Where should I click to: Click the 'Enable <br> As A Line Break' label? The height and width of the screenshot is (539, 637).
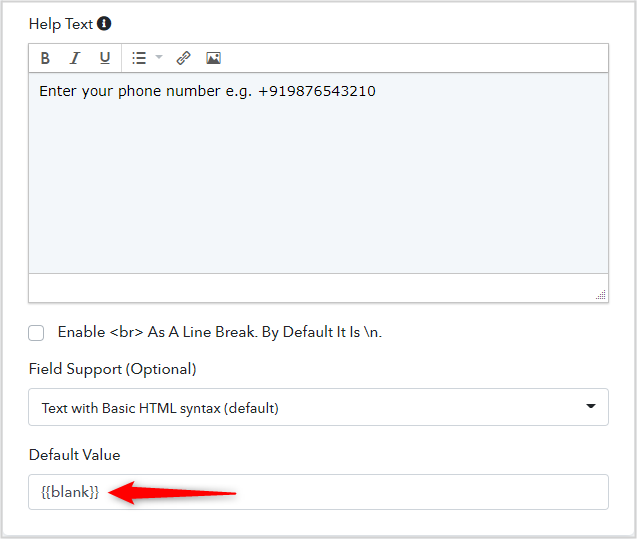pos(220,332)
